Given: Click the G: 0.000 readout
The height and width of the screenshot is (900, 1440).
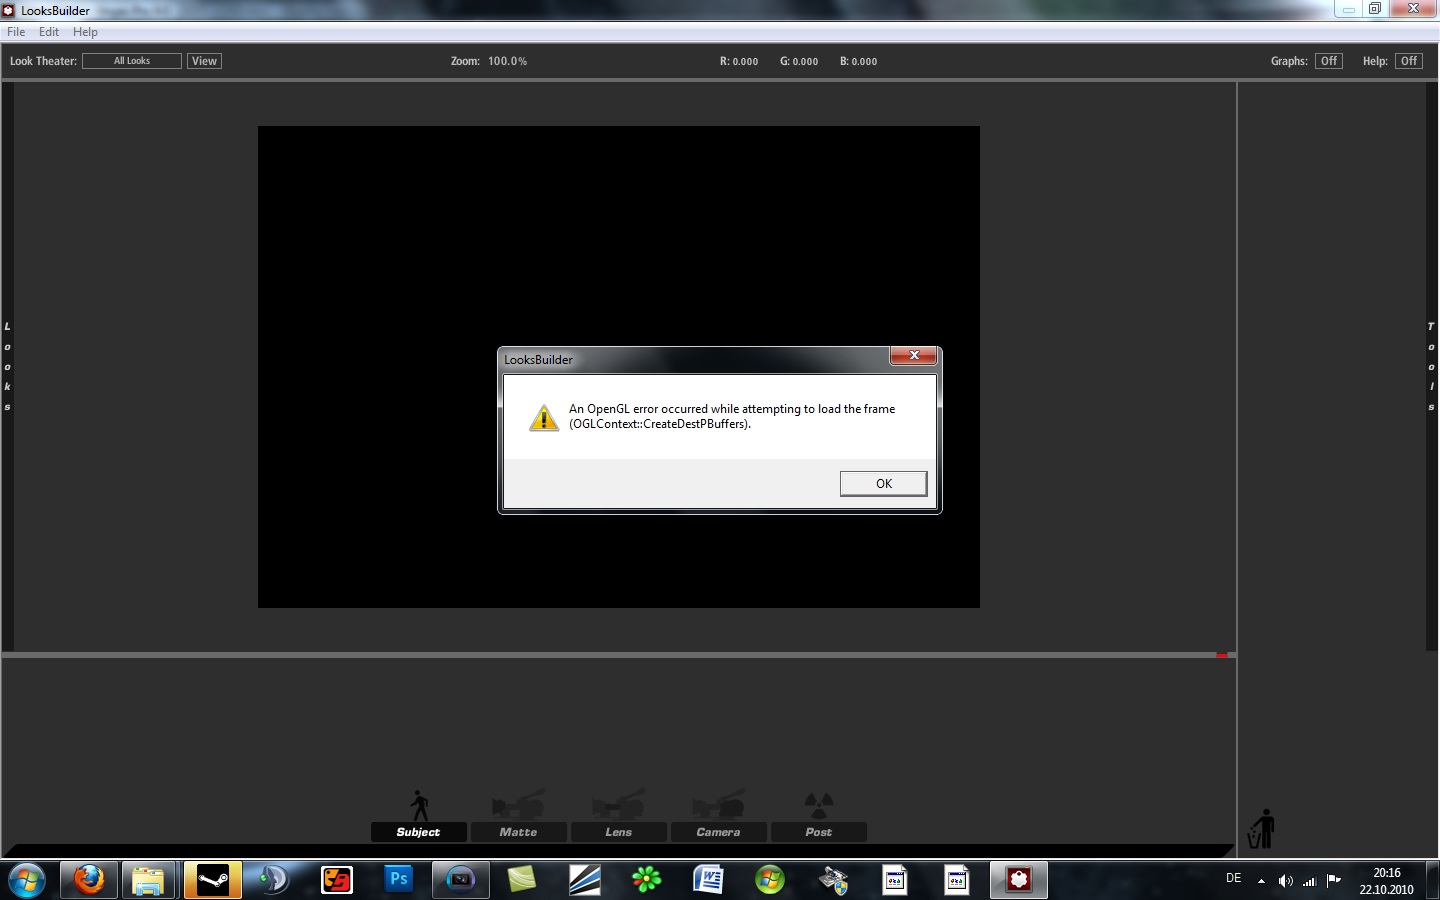Looking at the screenshot, I should coord(799,61).
